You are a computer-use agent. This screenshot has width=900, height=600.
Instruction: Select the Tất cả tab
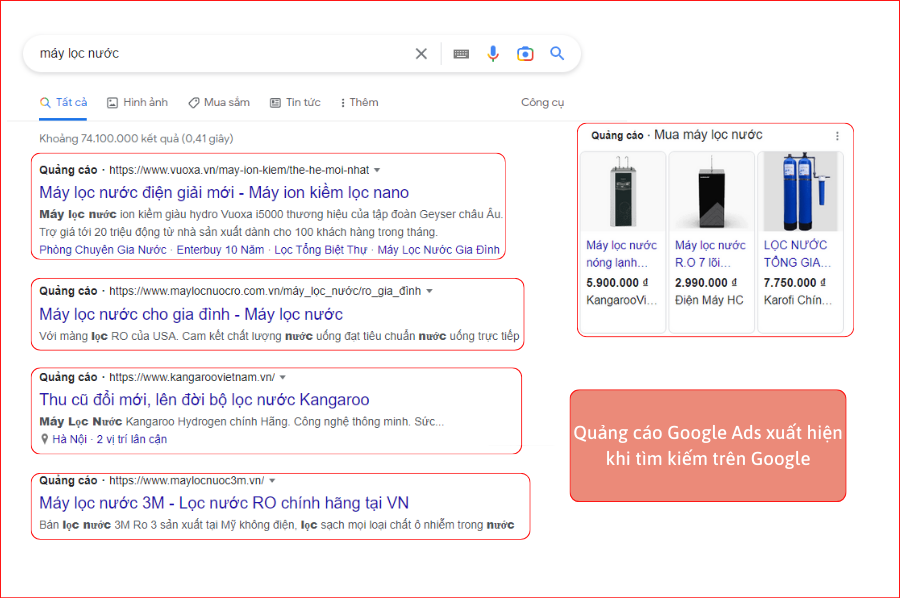(63, 103)
